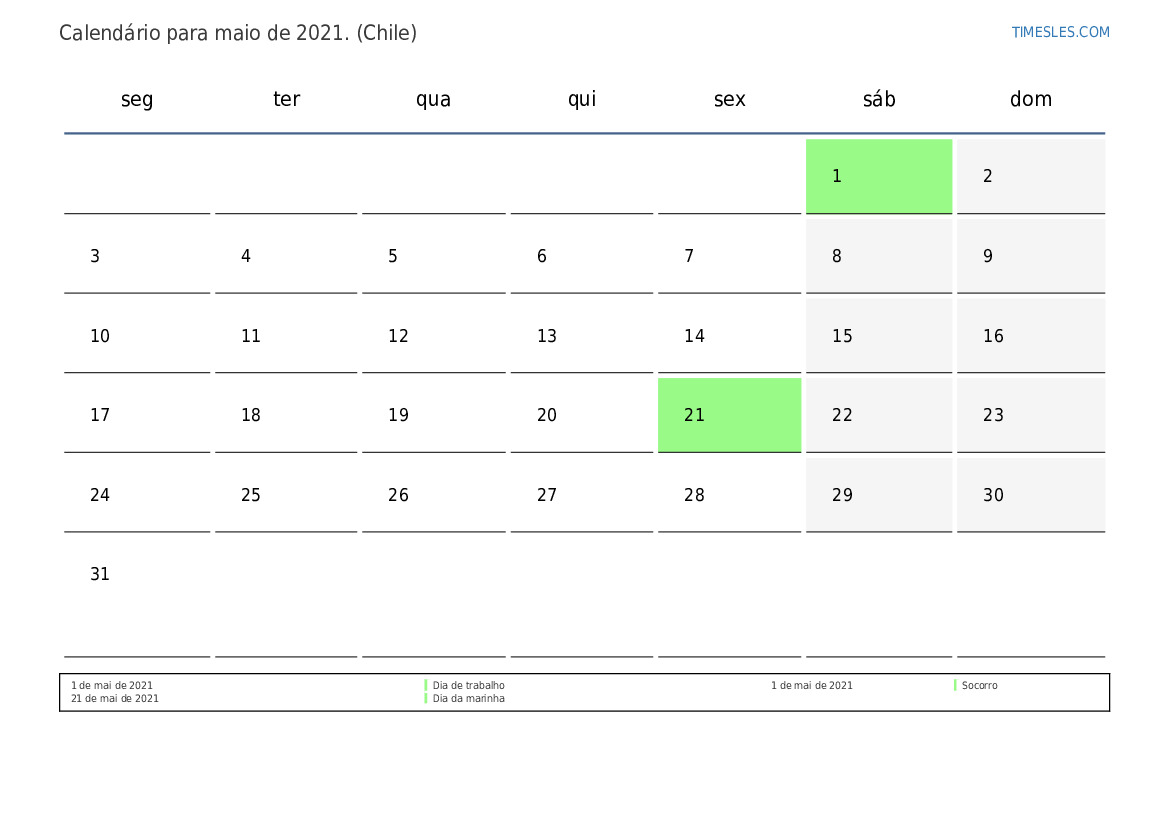Open the TIMESLES.COM link
The image size is (1169, 827).
(1060, 32)
